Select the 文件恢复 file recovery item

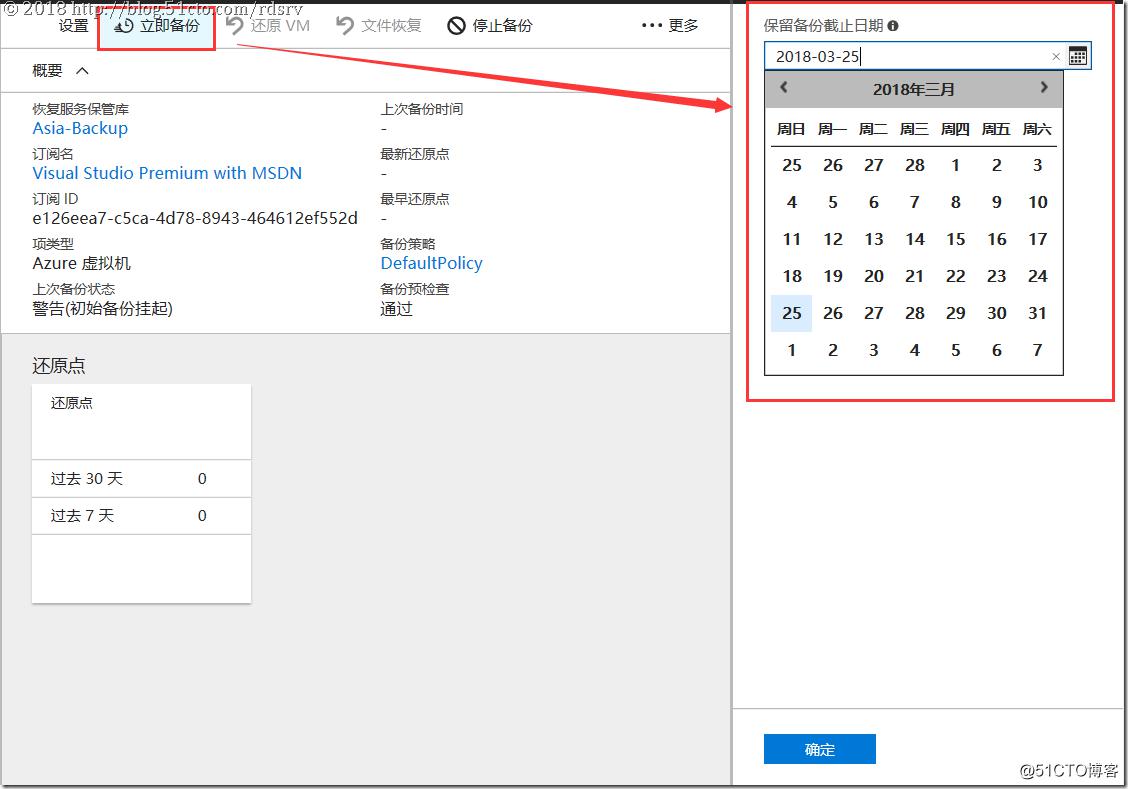[379, 26]
